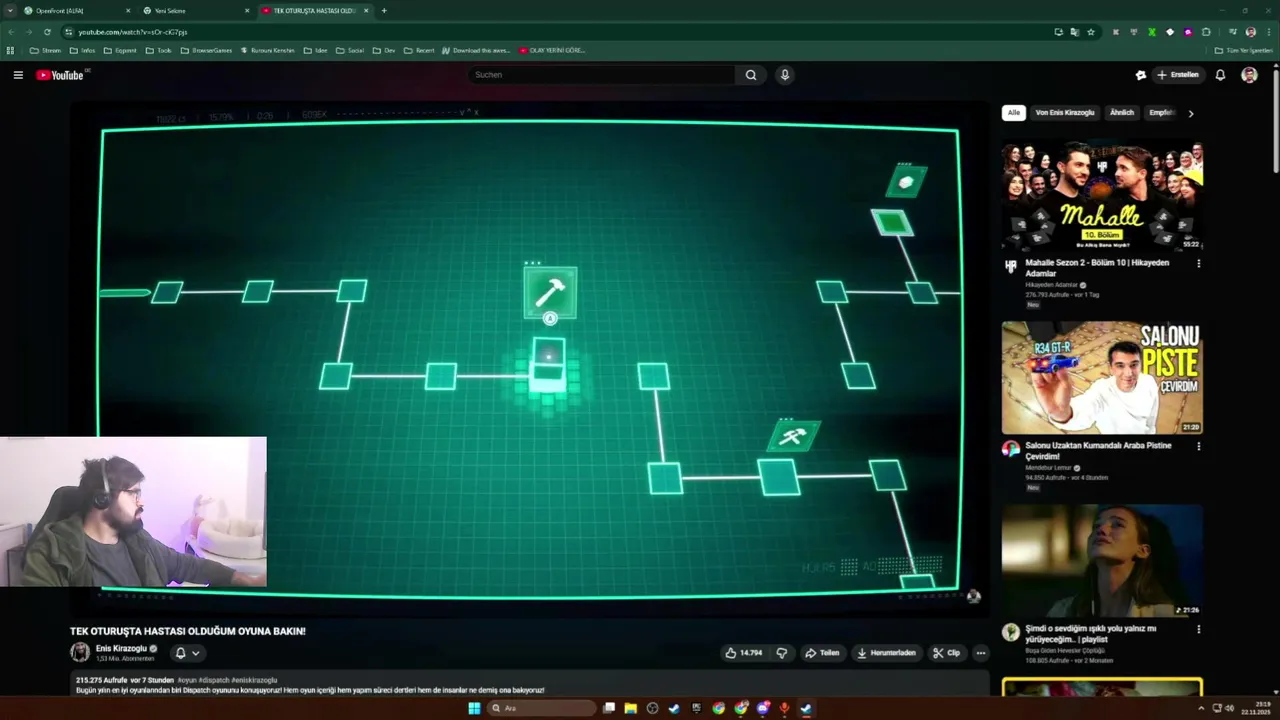Viewport: 1280px width, 720px height.
Task: Click the Herunterladen download button
Action: point(887,653)
